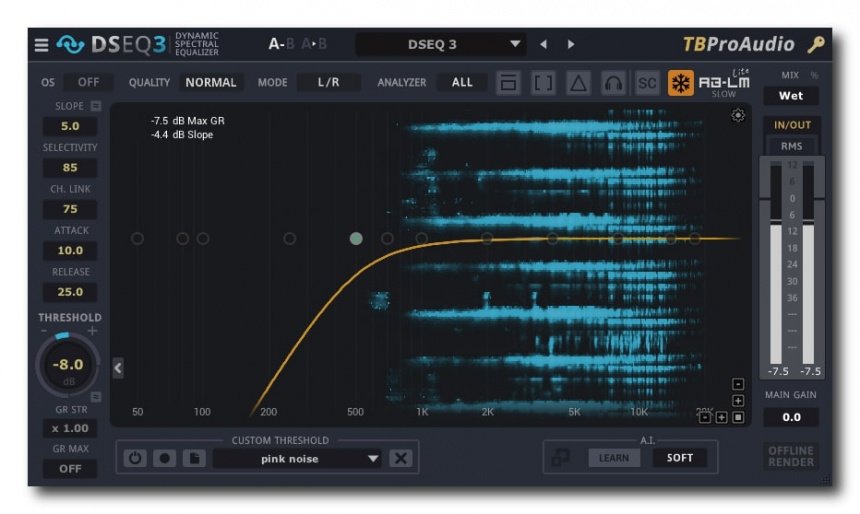Click the RELEASE value 25.0 field
Image resolution: width=860 pixels, height=514 pixels.
point(70,292)
